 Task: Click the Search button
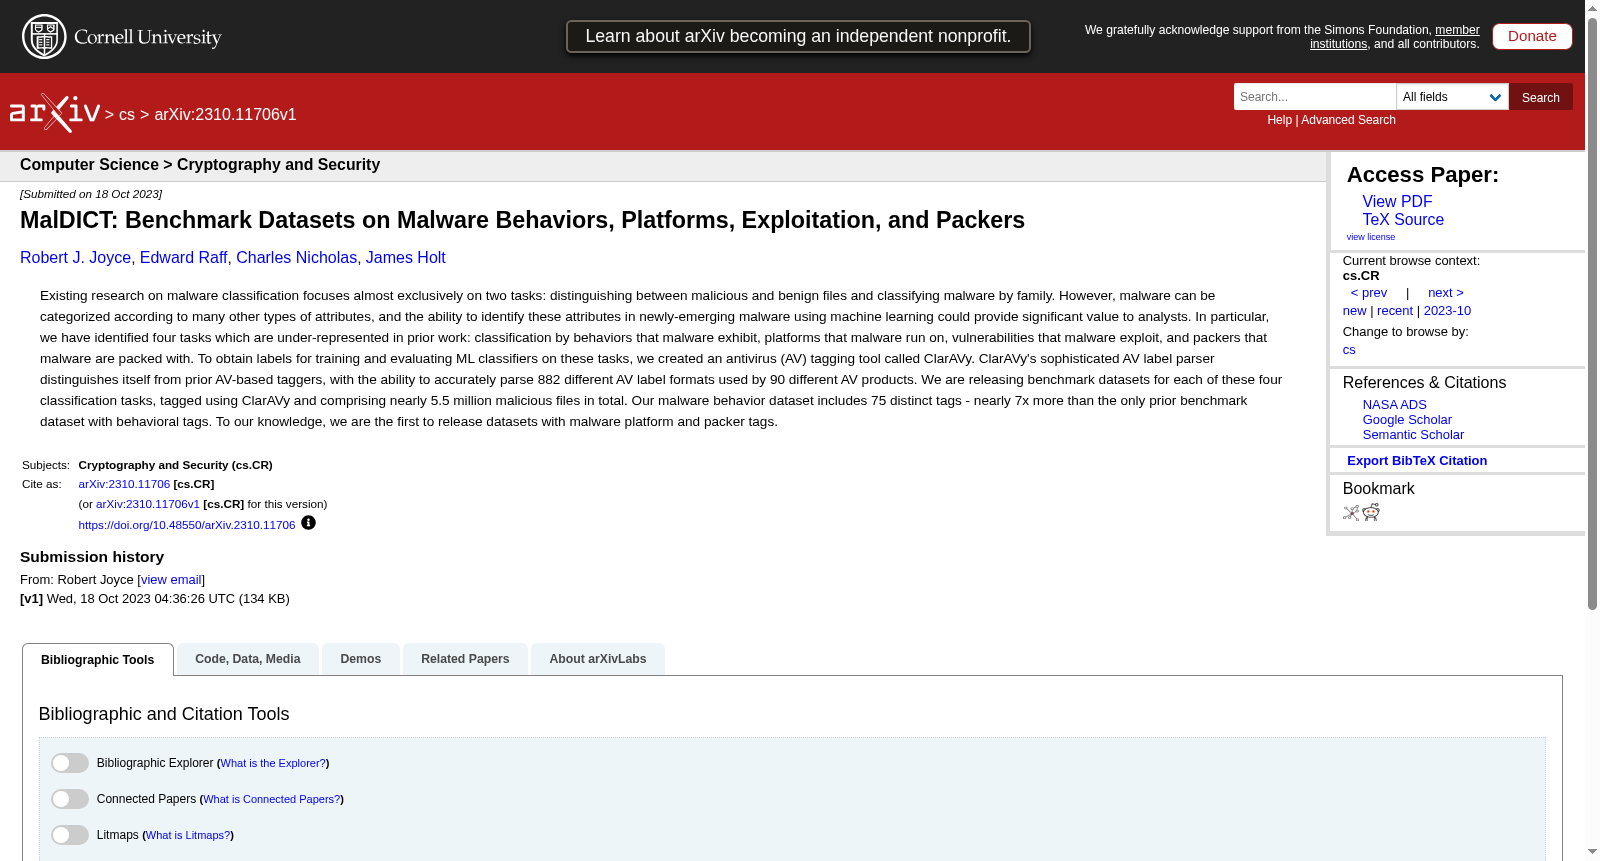1541,97
